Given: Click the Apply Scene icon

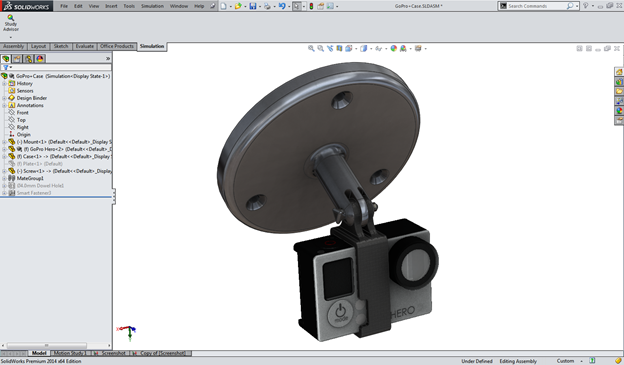Looking at the screenshot, I should tap(403, 49).
